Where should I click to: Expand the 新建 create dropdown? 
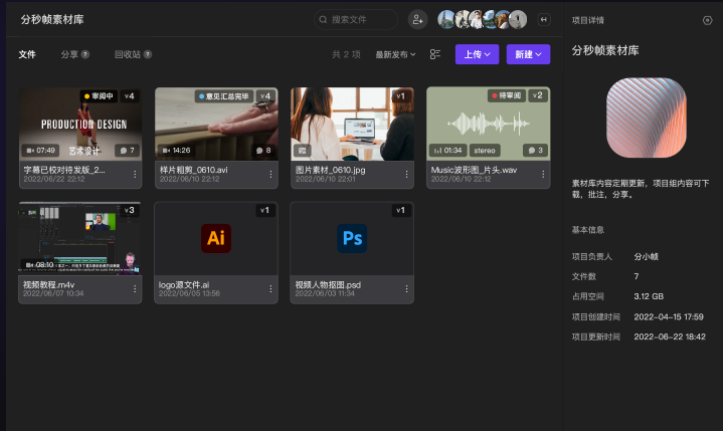[528, 55]
